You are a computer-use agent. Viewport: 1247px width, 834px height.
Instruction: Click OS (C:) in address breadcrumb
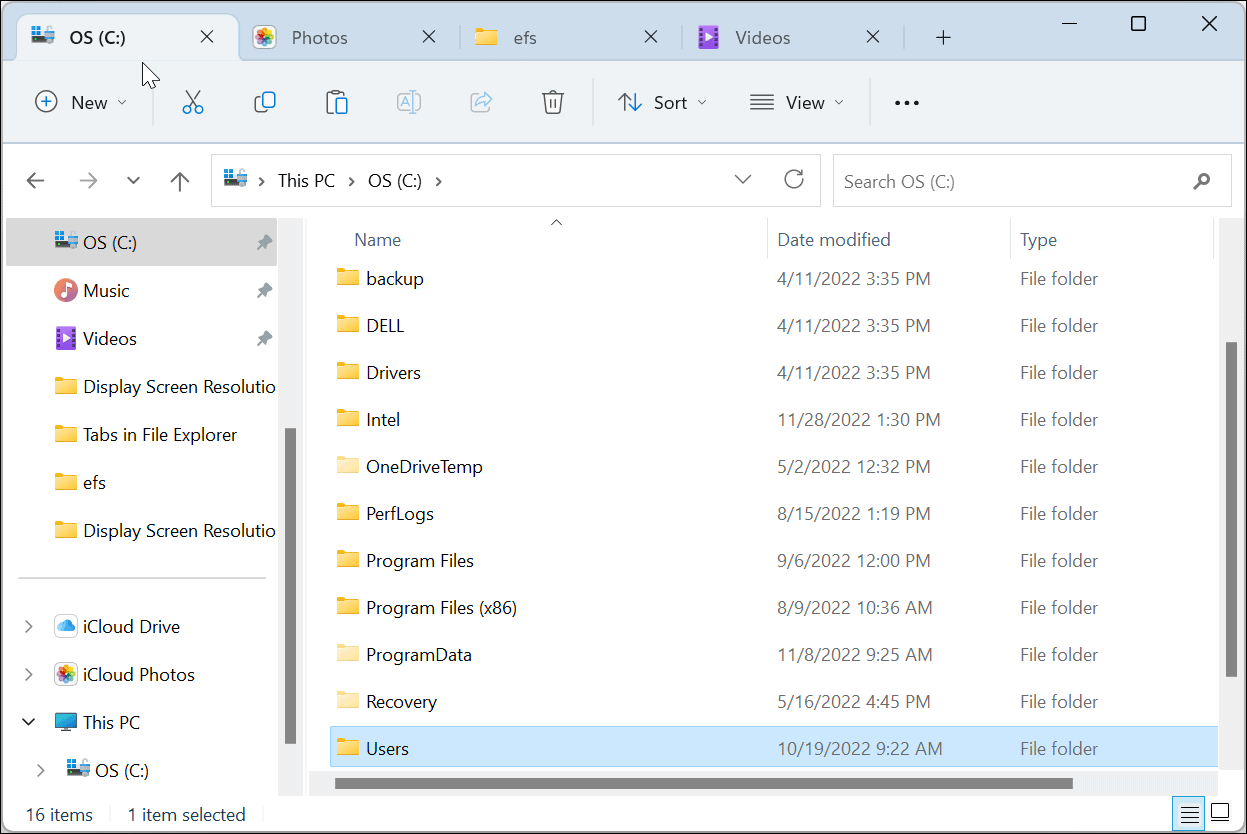tap(395, 181)
